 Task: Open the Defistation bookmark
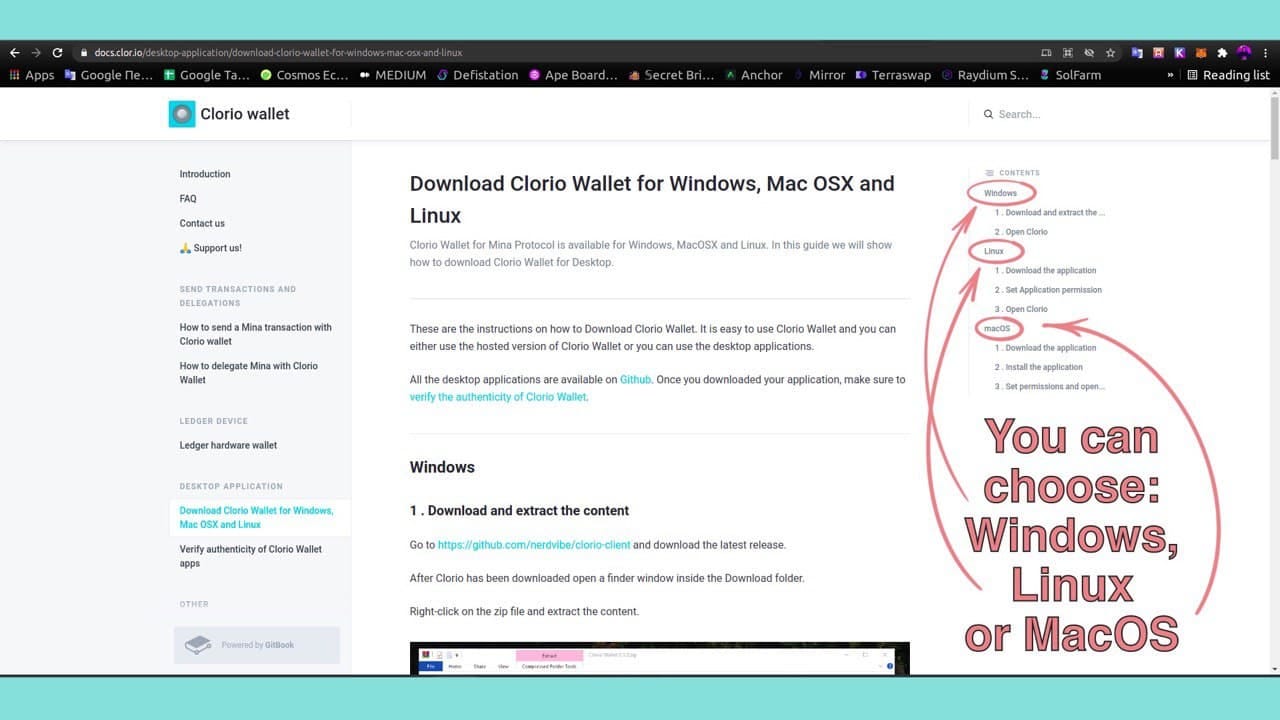[x=478, y=75]
